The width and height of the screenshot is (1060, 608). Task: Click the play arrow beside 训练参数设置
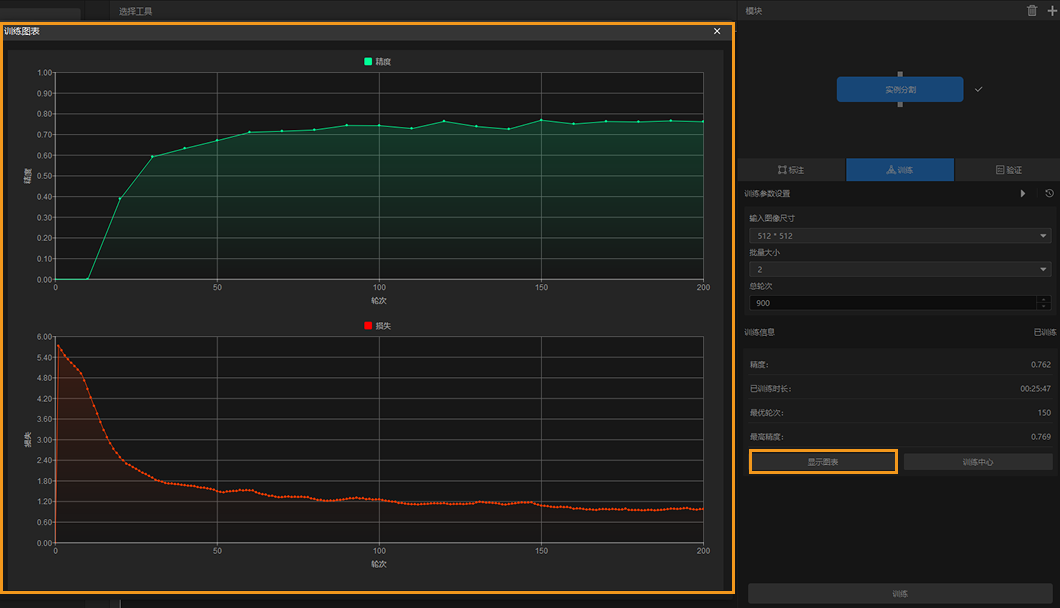[1023, 193]
